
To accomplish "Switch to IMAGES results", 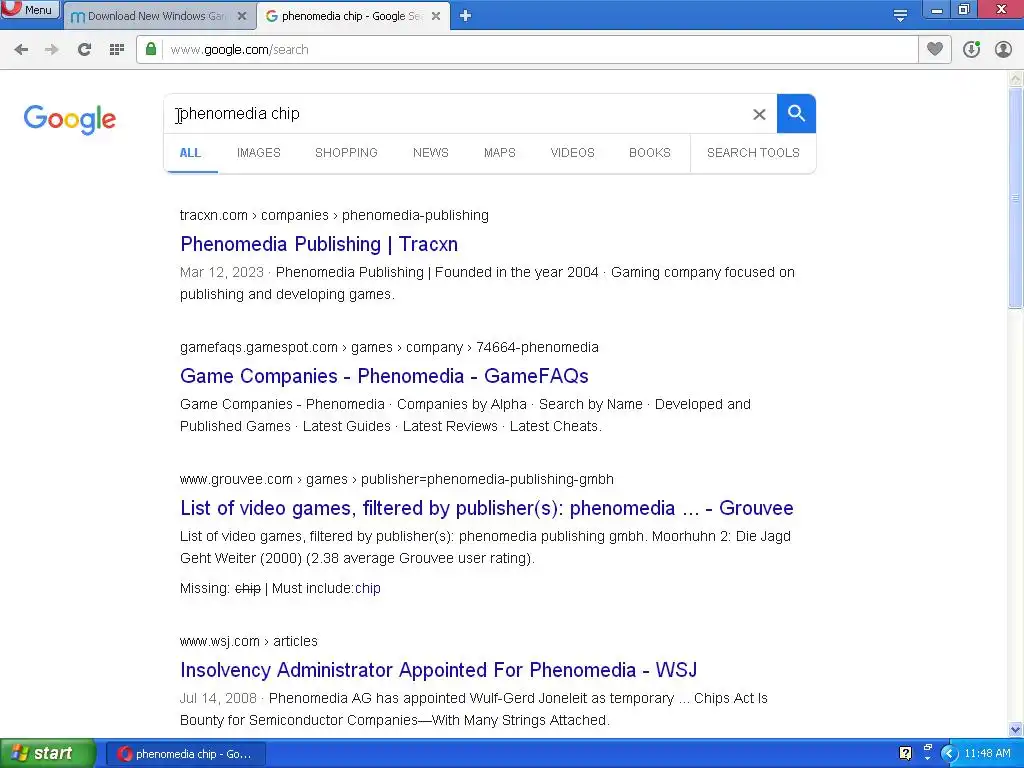I will pos(259,153).
